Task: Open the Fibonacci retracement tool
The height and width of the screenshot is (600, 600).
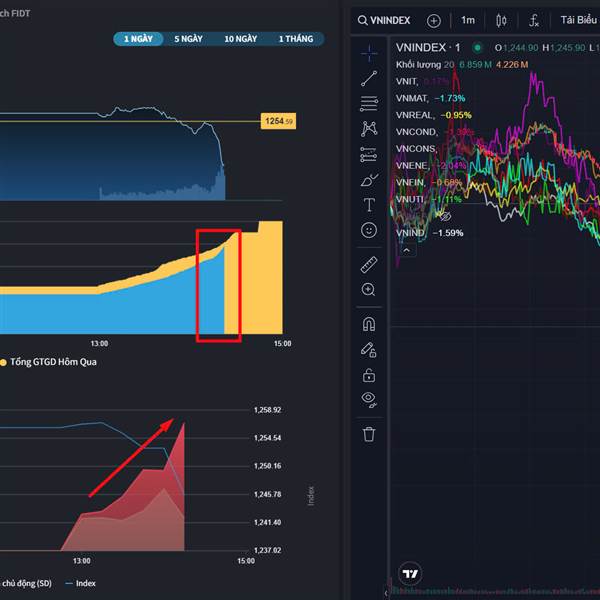Action: (369, 102)
